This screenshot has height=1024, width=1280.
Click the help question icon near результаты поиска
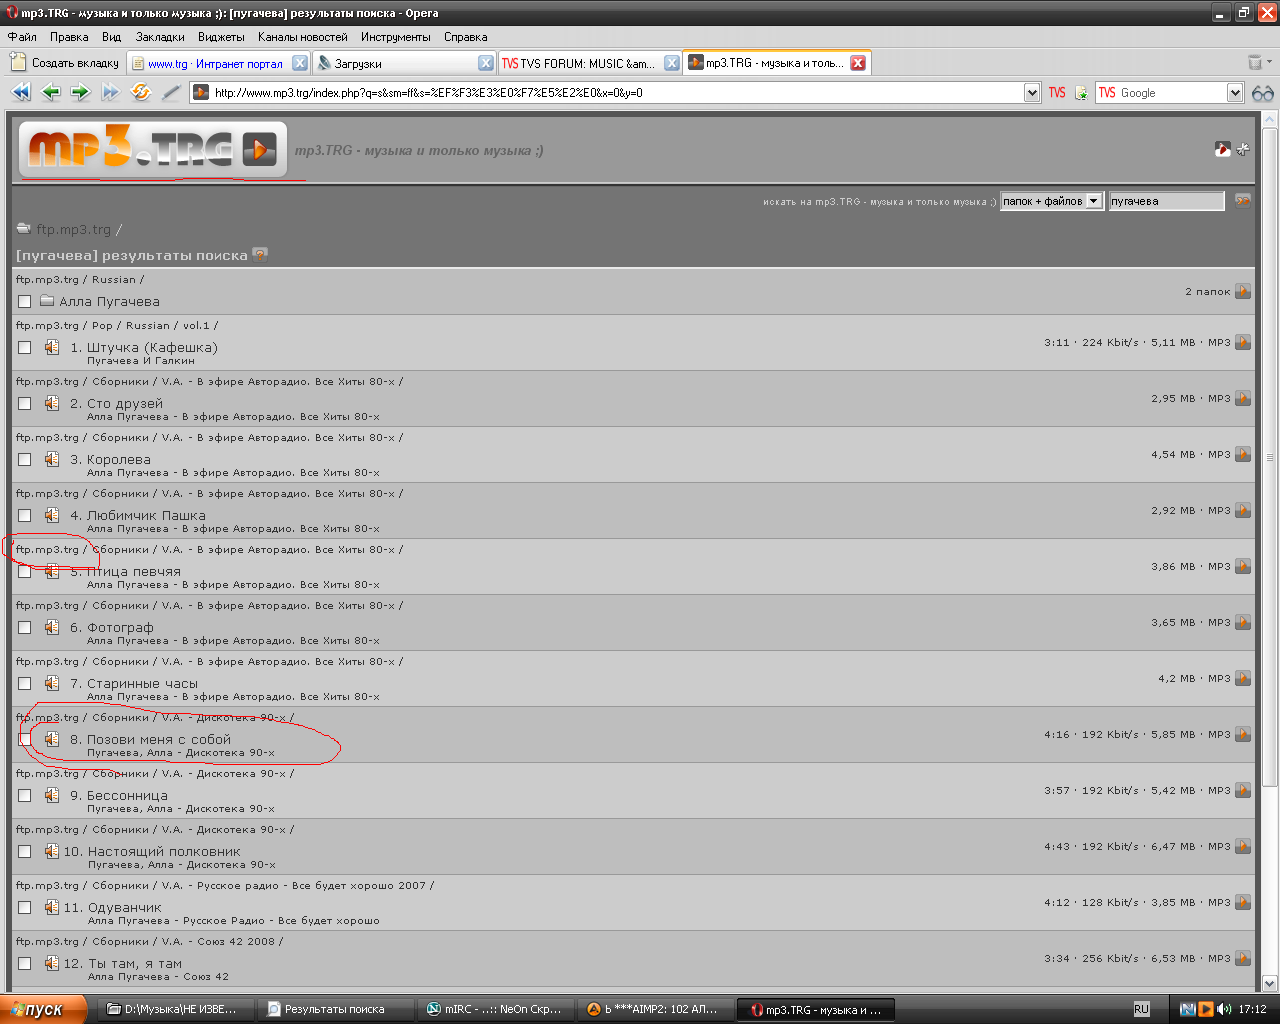260,255
